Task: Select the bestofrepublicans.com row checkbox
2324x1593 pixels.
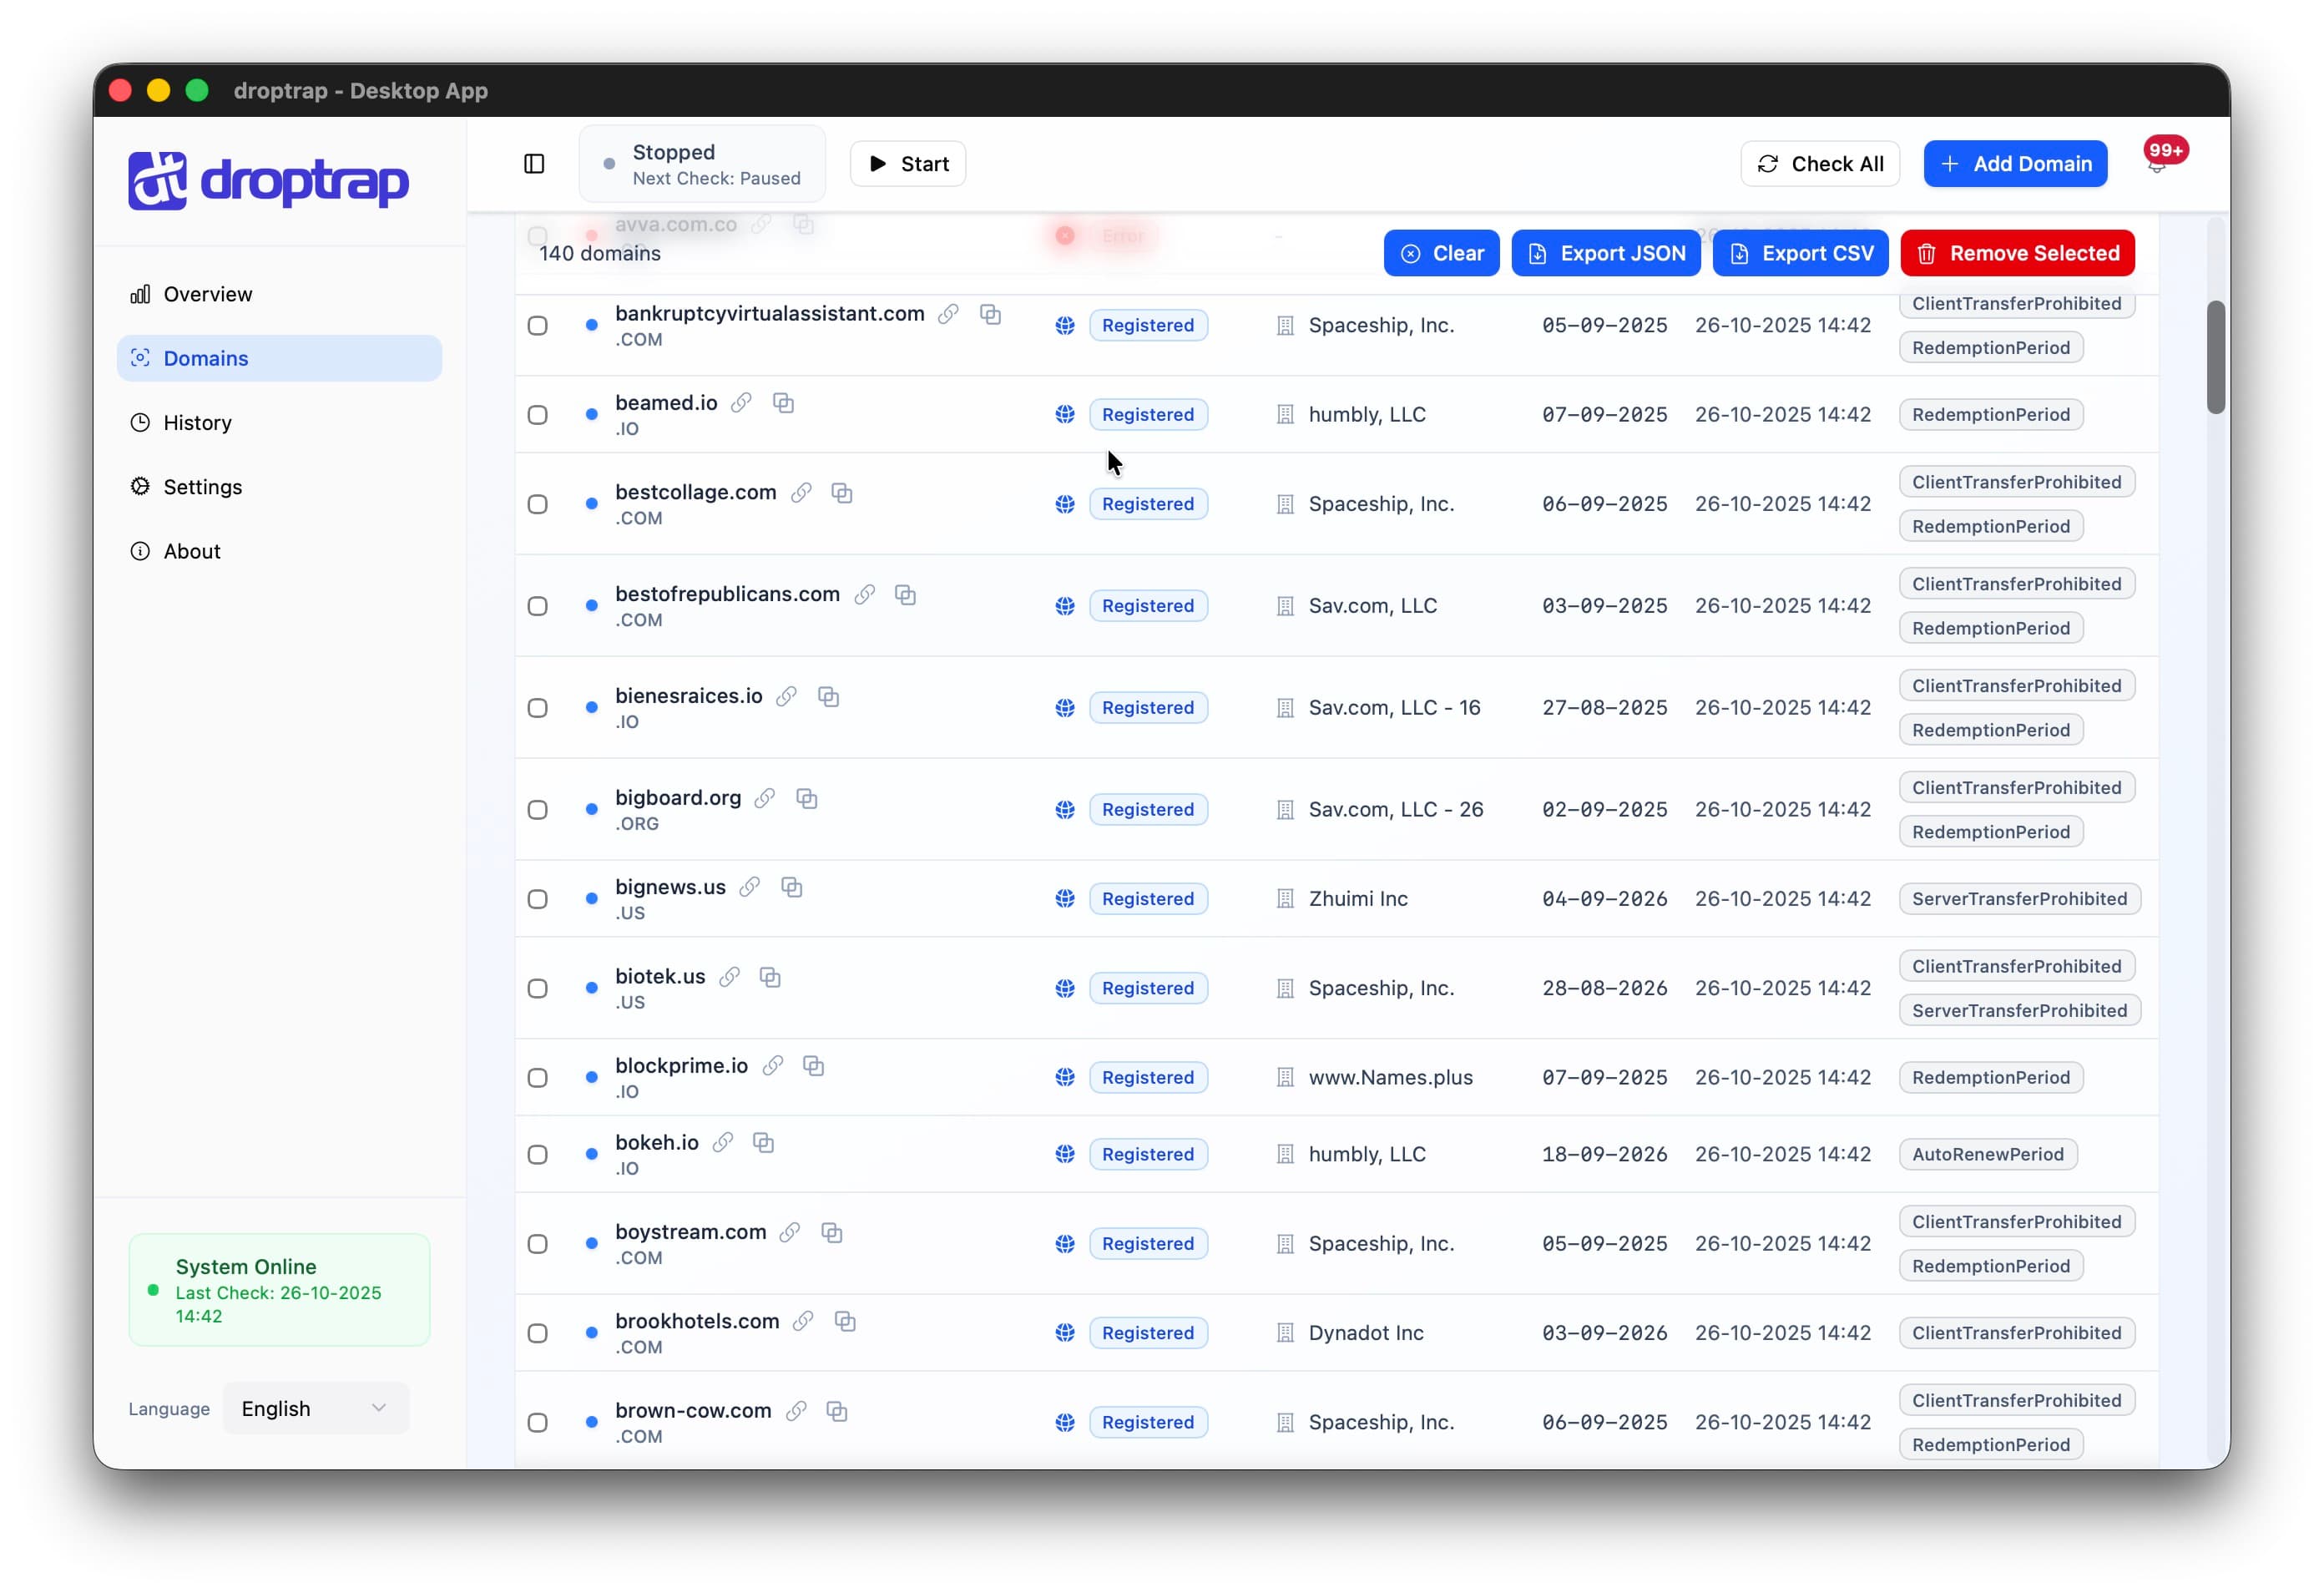Action: [x=538, y=606]
